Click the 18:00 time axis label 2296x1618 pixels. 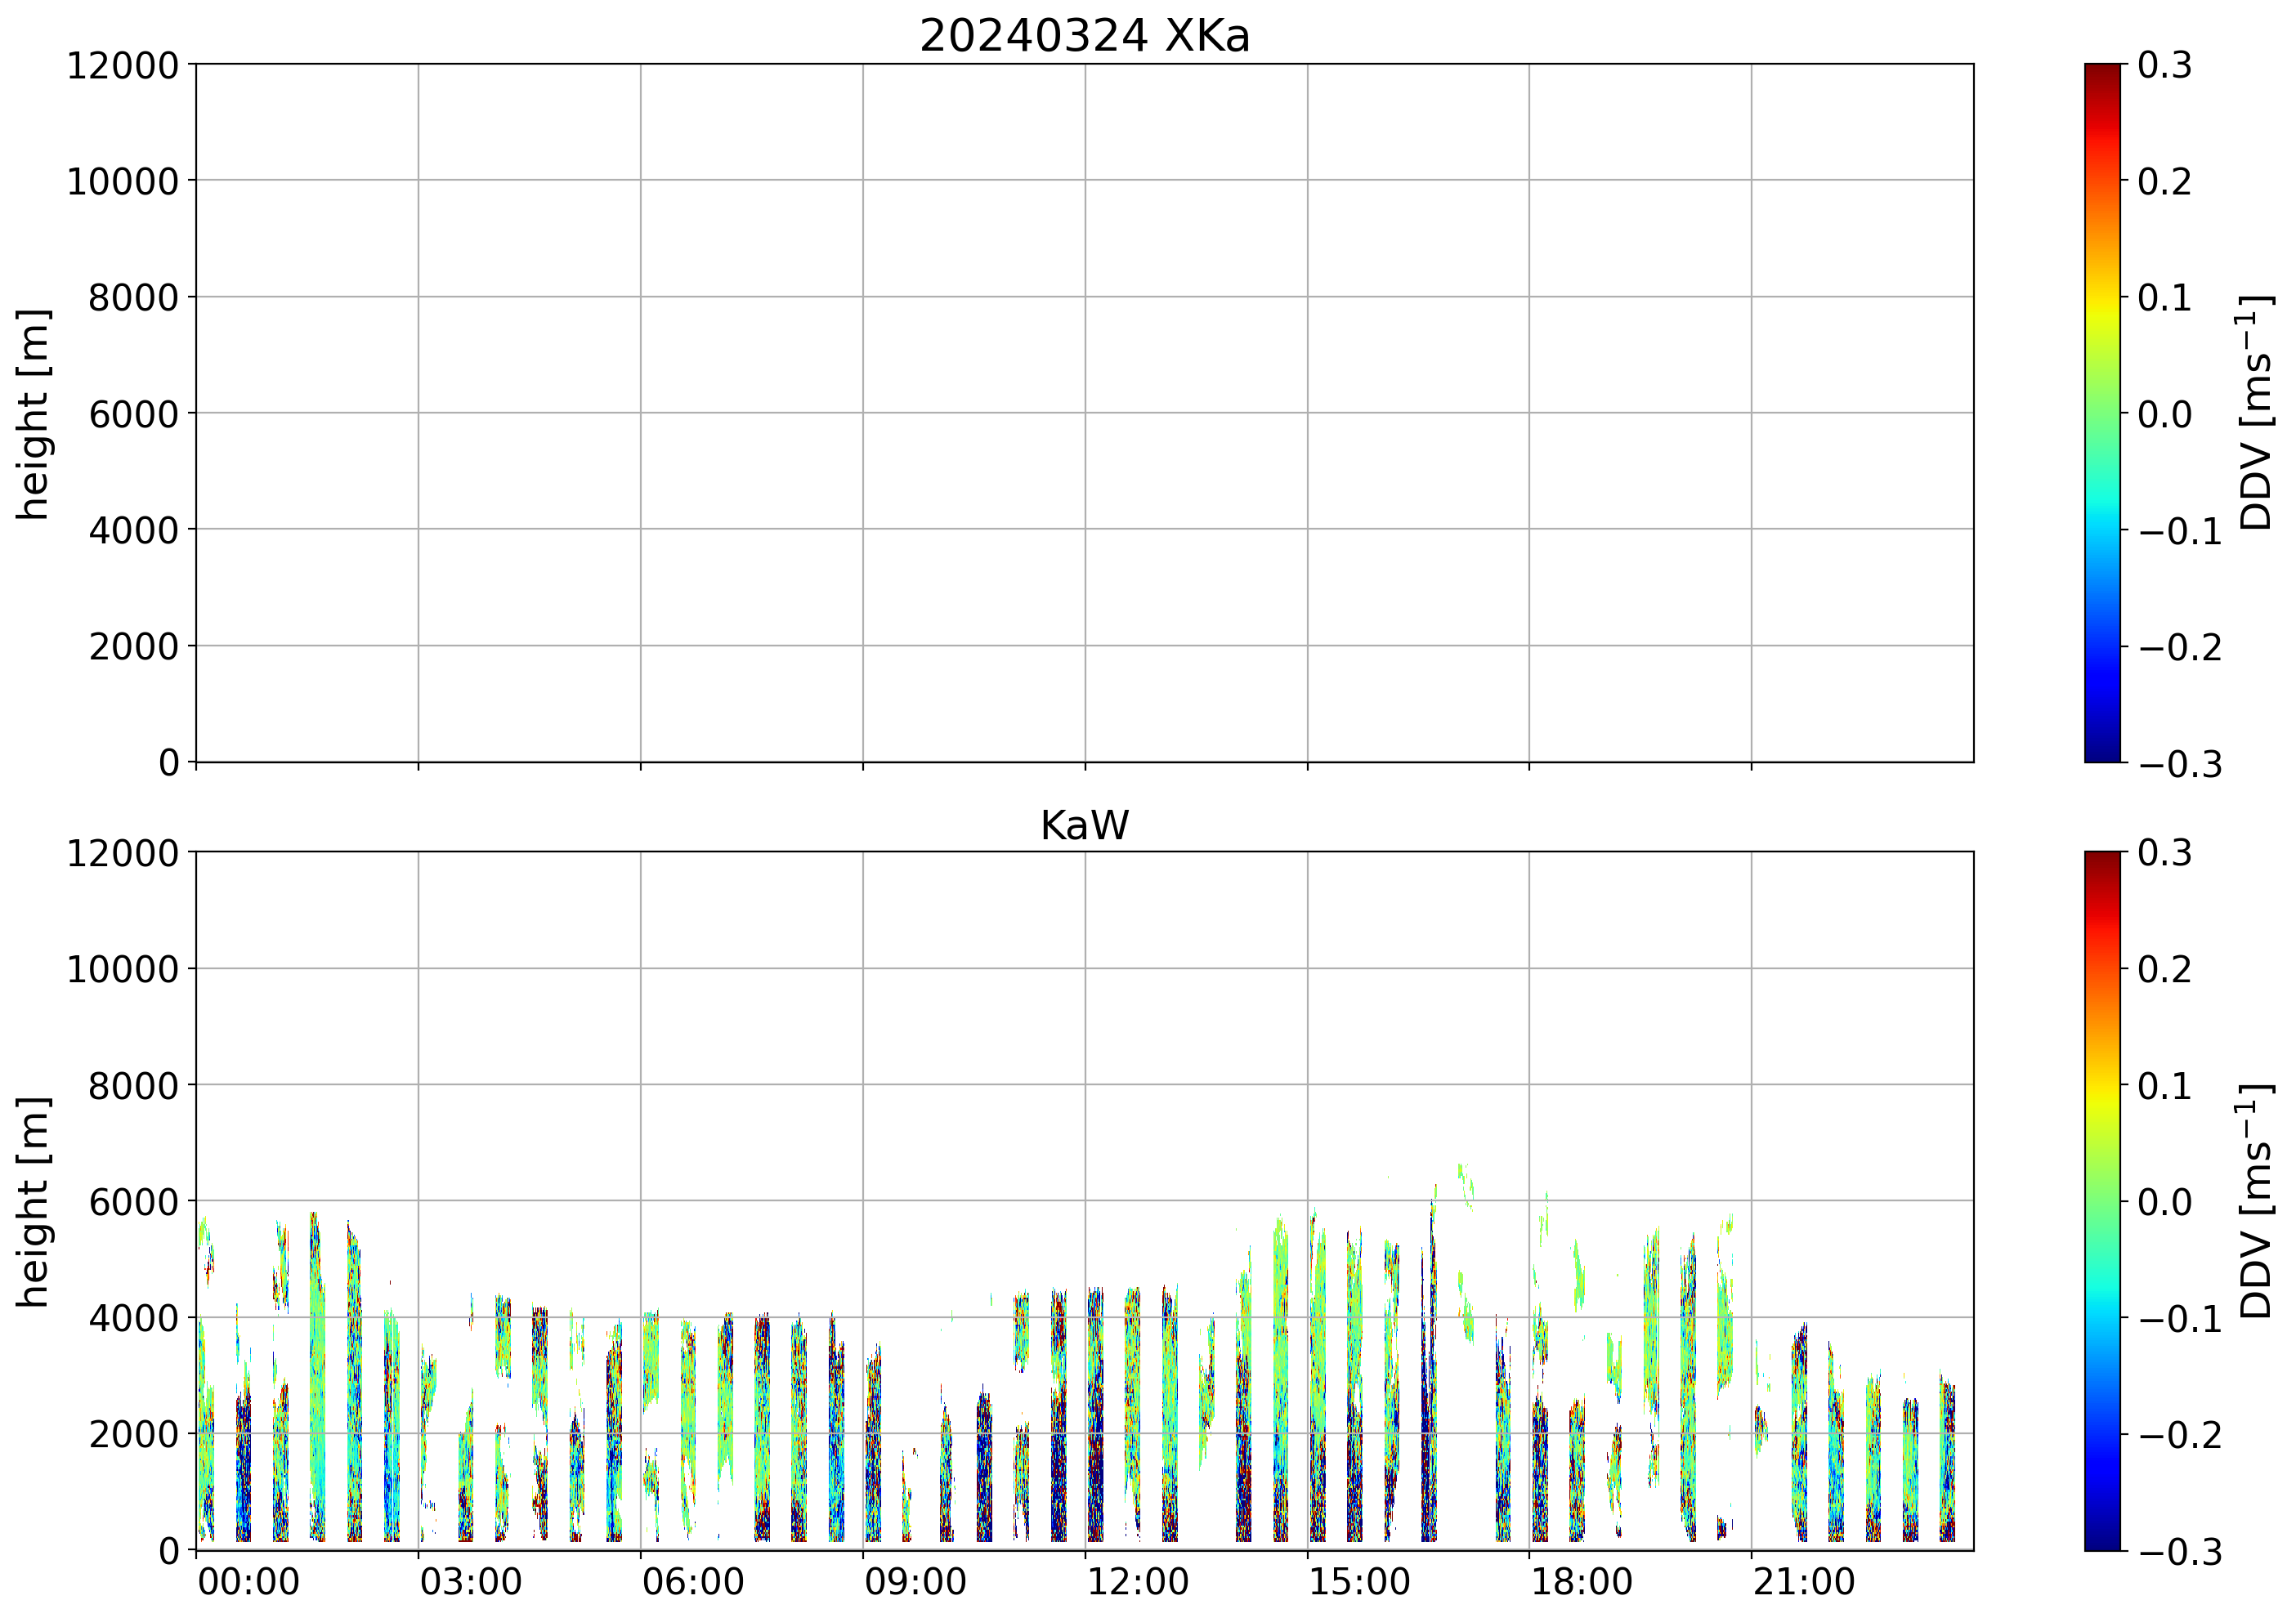[1582, 1583]
